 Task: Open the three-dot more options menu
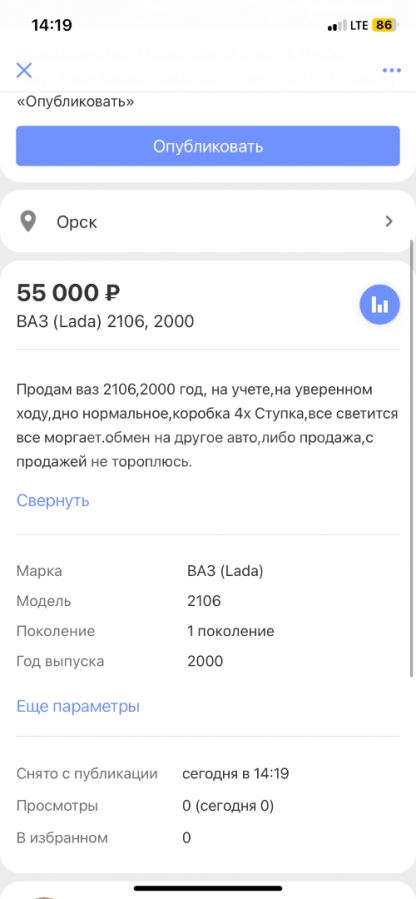tap(391, 71)
